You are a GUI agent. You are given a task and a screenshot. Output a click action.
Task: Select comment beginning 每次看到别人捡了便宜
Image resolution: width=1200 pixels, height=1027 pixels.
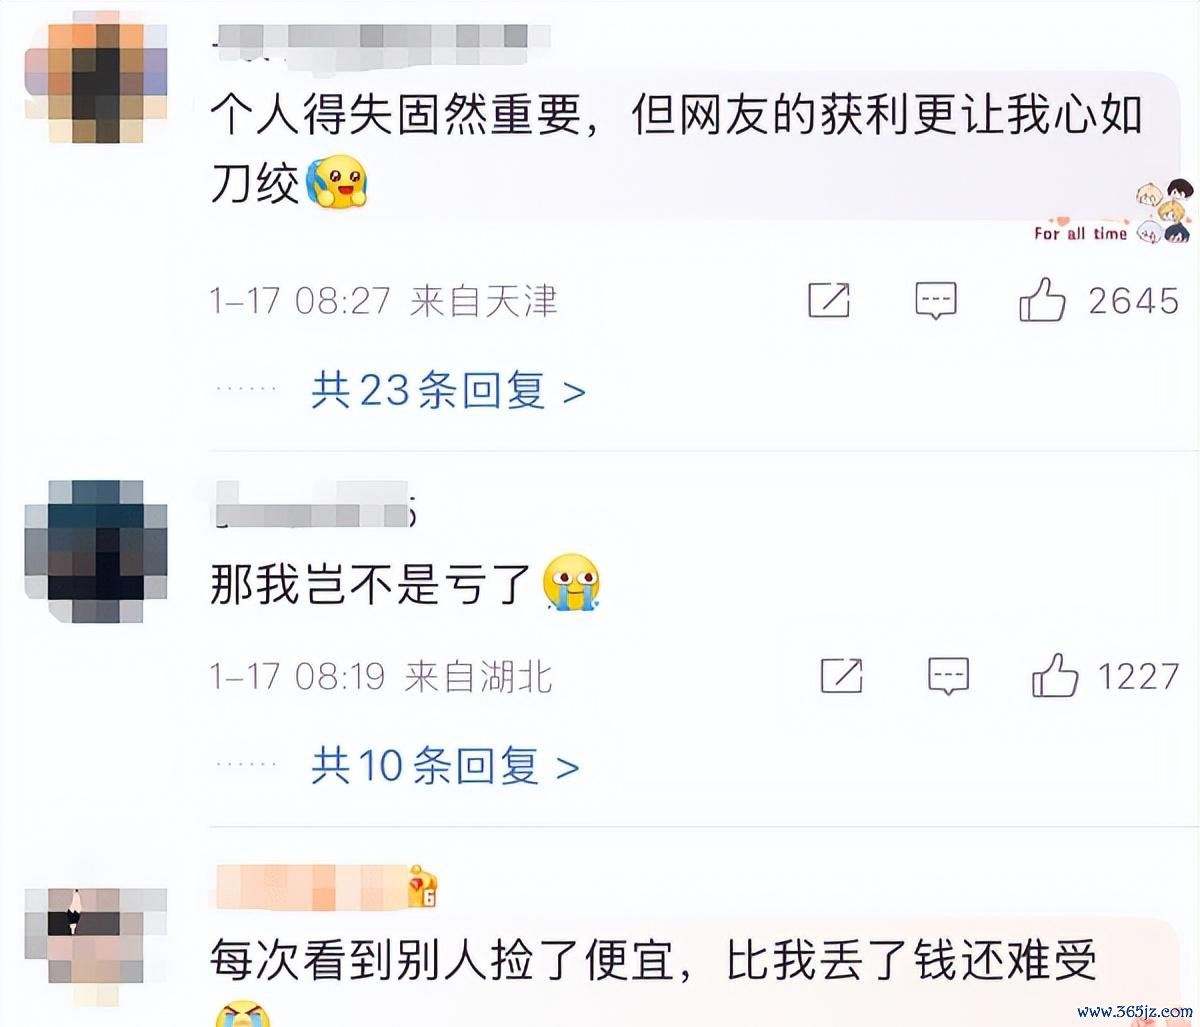(653, 961)
